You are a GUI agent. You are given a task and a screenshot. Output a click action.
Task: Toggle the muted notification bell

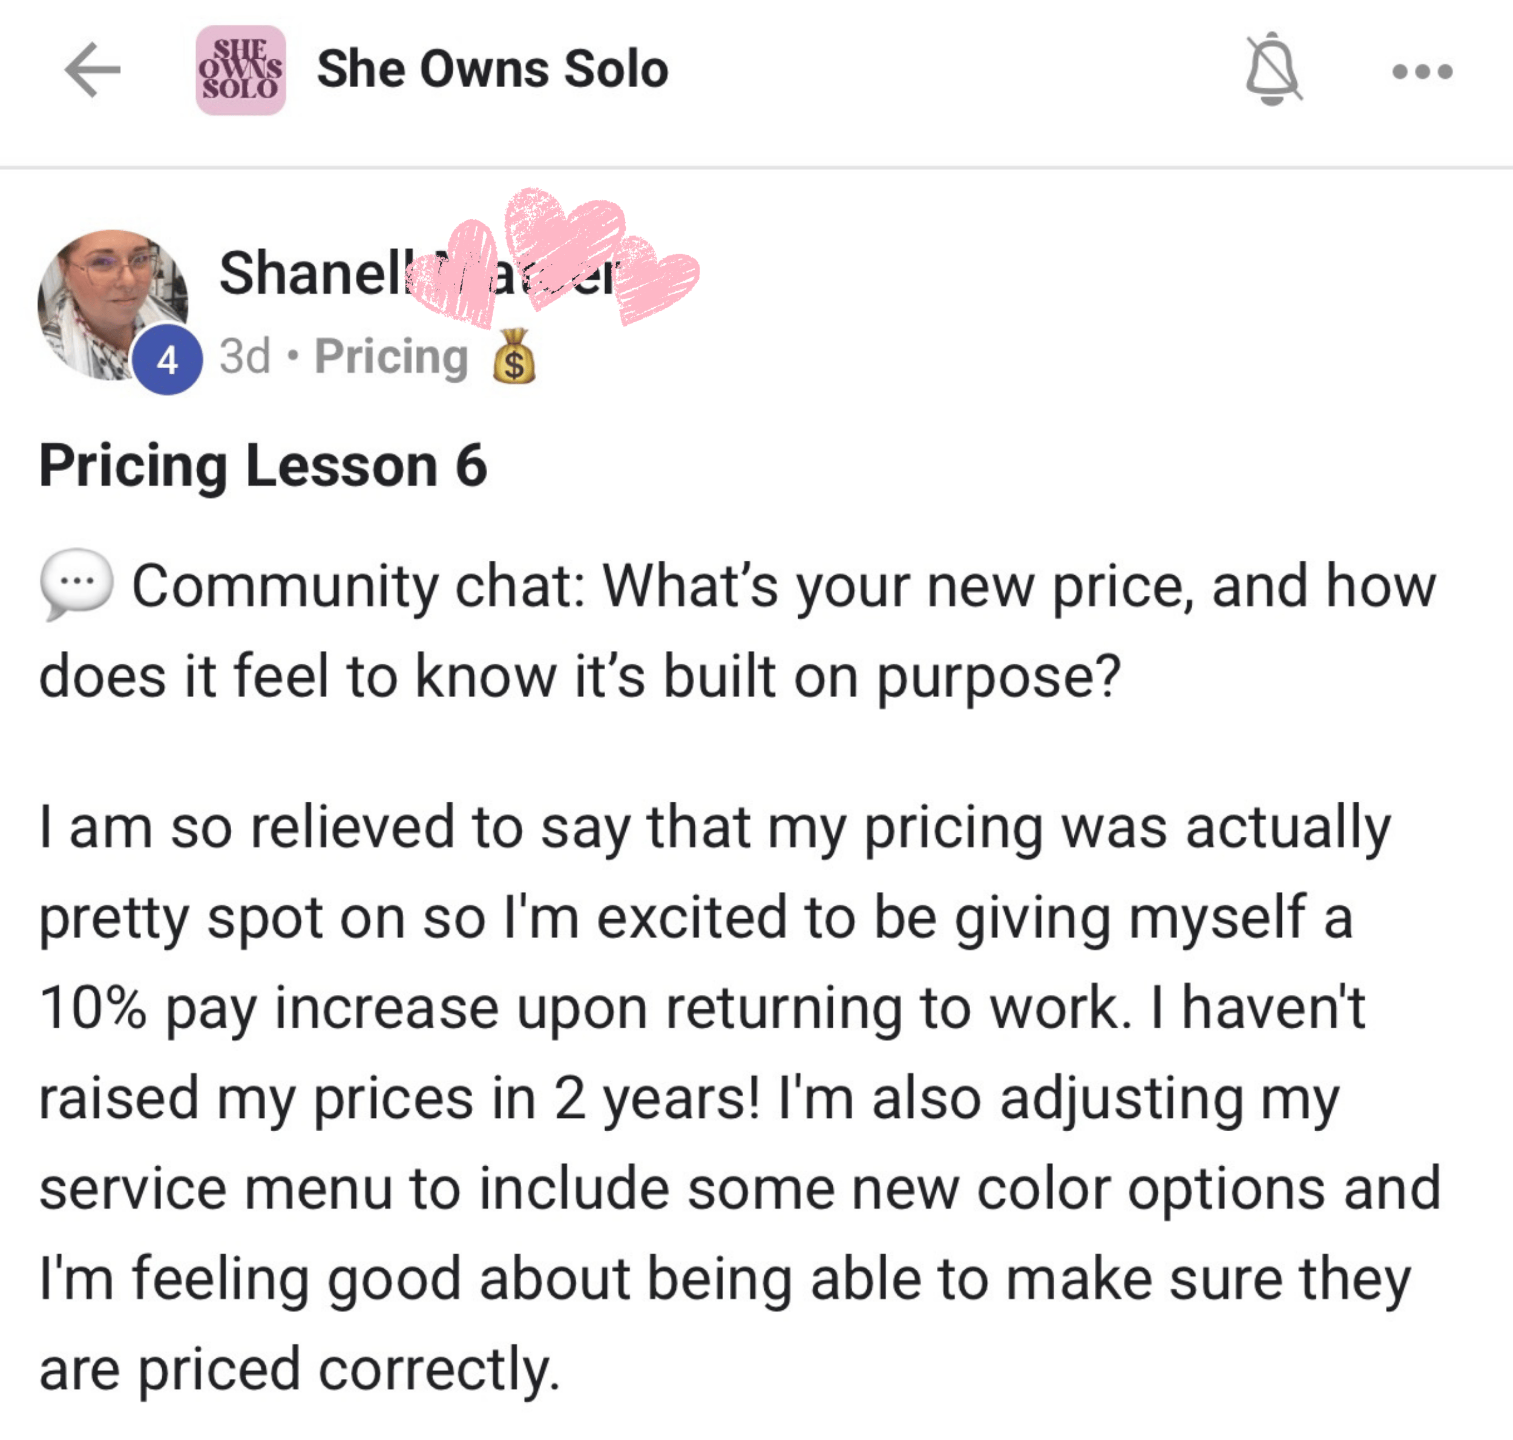pos(1272,70)
